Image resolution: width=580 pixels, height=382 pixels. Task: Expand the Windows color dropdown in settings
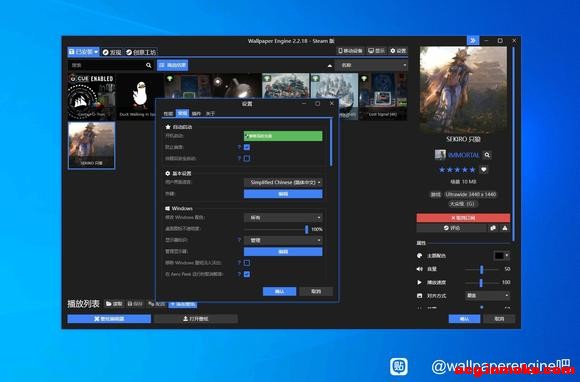pos(283,217)
